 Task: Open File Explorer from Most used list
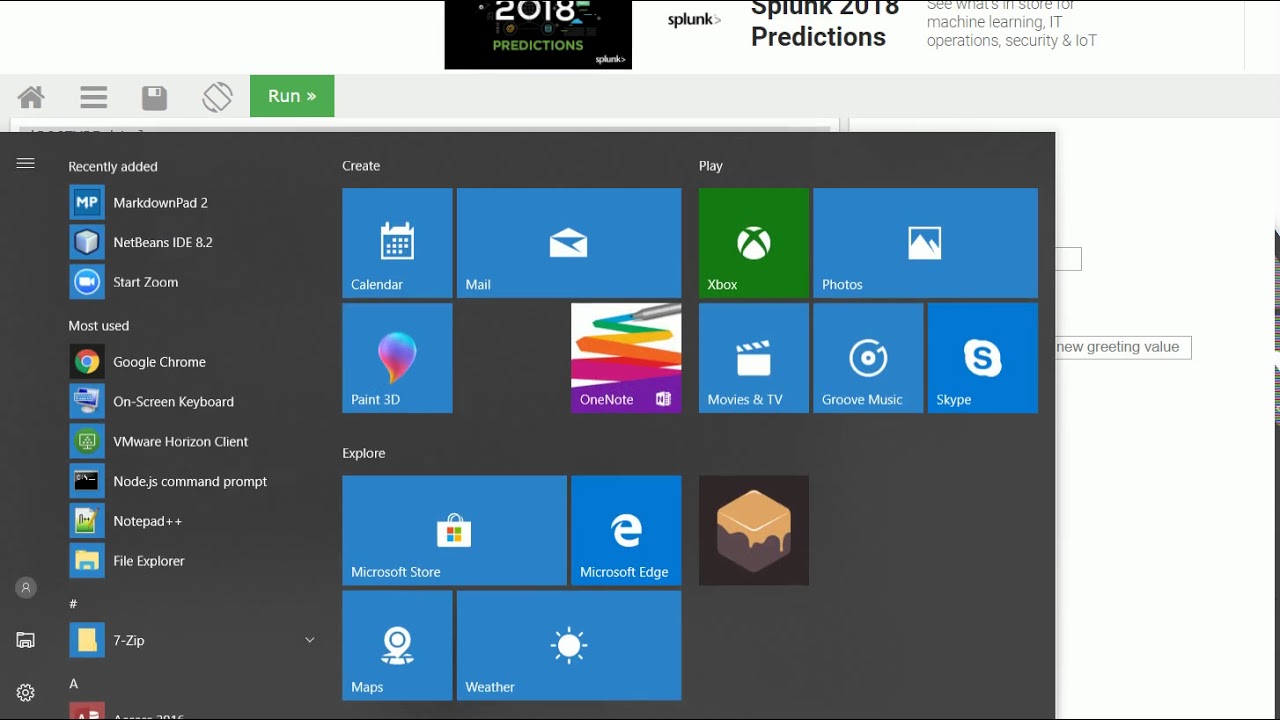click(194, 561)
